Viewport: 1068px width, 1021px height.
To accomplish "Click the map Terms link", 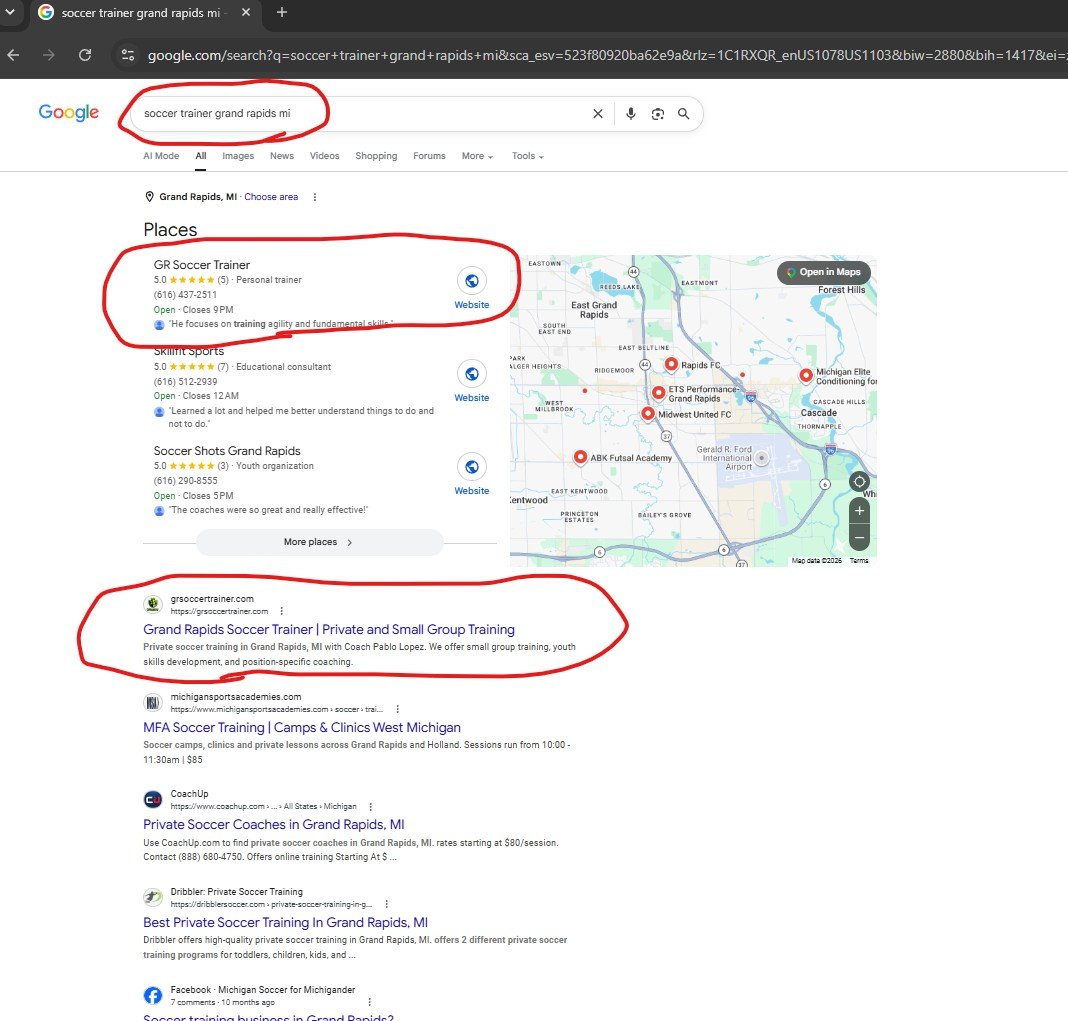I will tap(859, 561).
